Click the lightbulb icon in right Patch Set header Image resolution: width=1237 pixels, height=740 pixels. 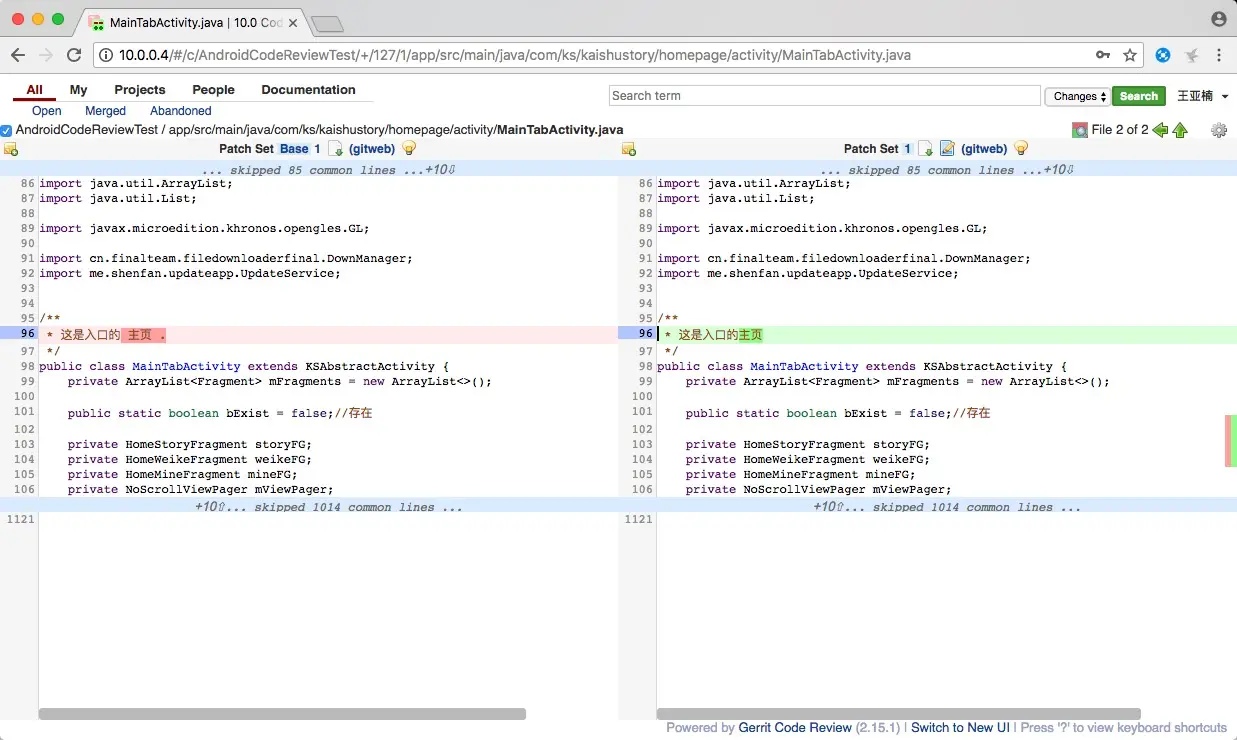[1020, 149]
